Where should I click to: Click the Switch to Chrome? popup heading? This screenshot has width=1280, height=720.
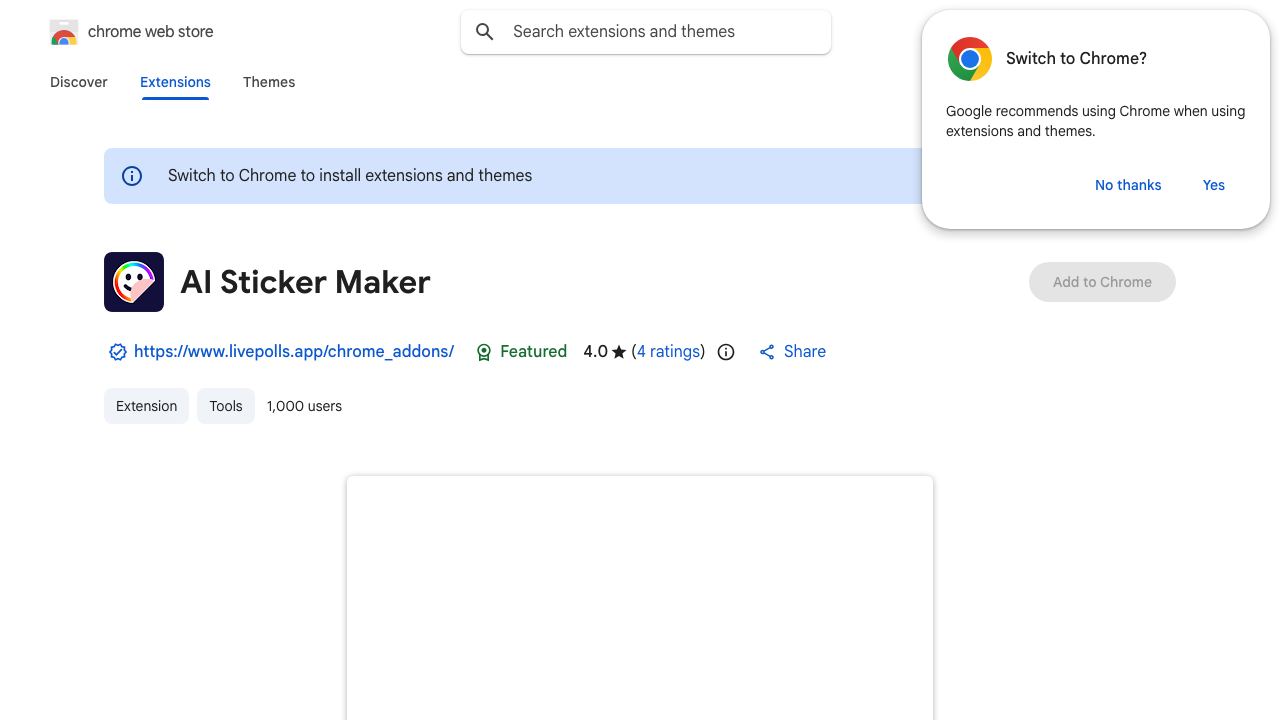1076,59
